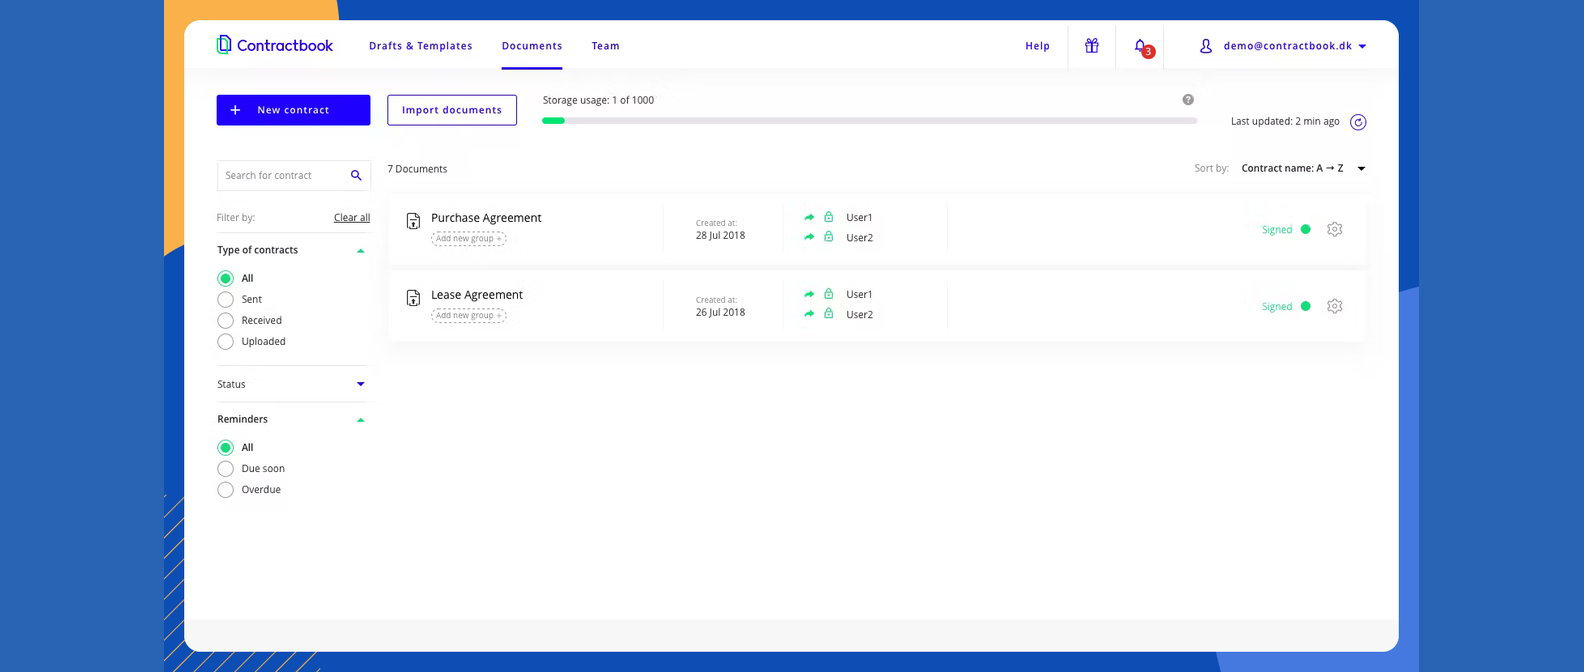The image size is (1584, 672).
Task: Select the Due soon reminders filter
Action: click(225, 468)
